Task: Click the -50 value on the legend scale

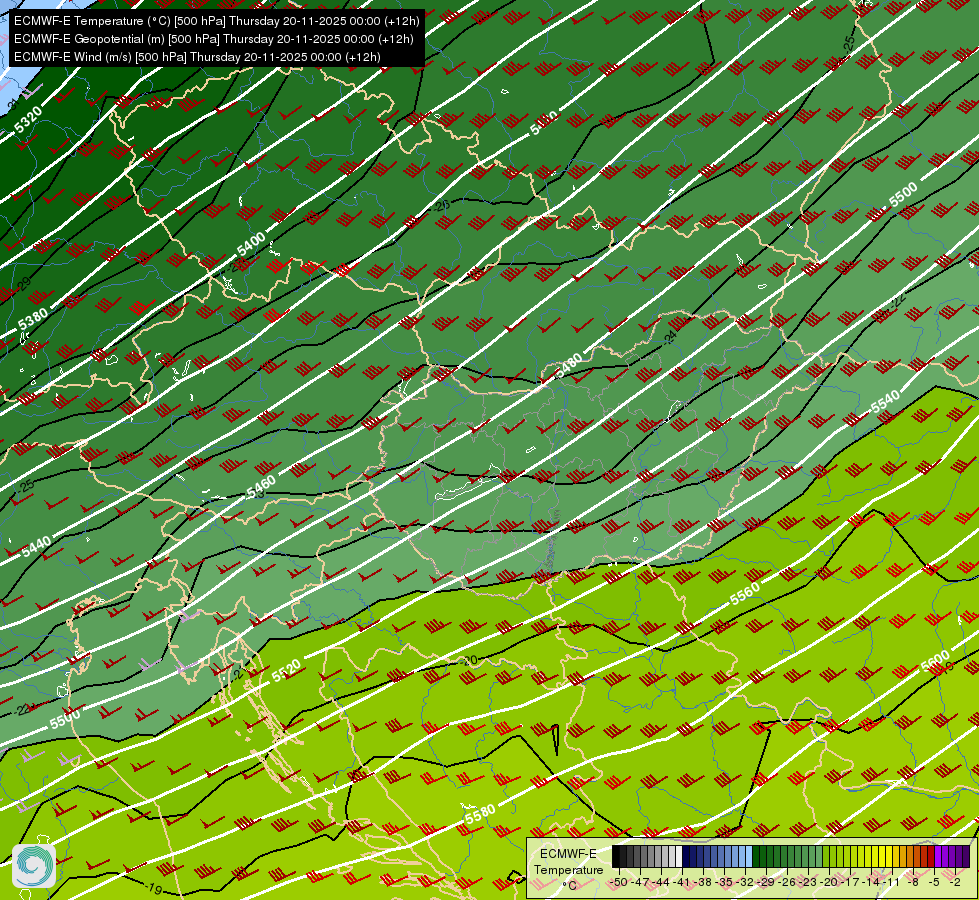Action: [x=619, y=882]
